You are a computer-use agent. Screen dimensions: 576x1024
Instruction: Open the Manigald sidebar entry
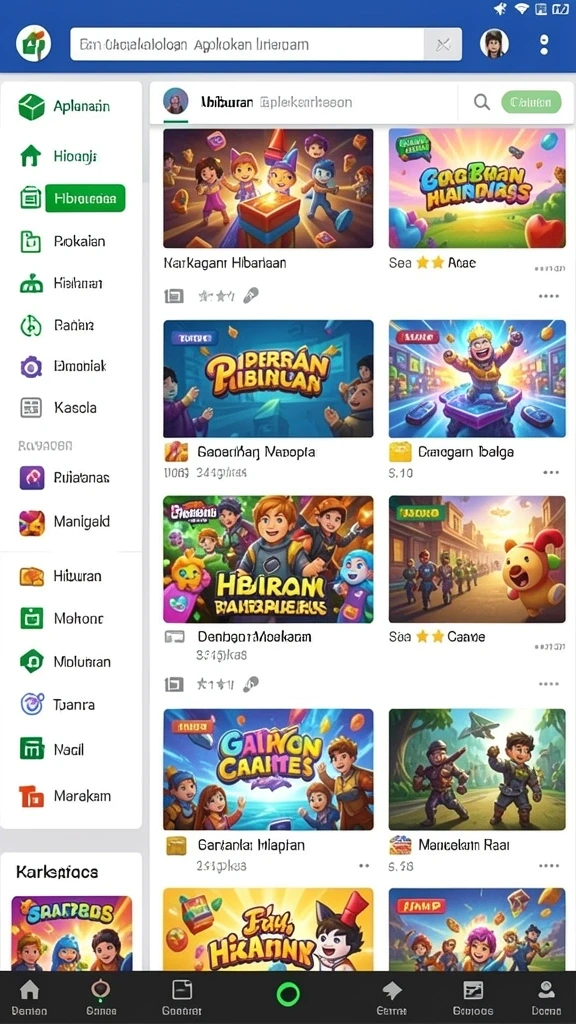(64, 522)
